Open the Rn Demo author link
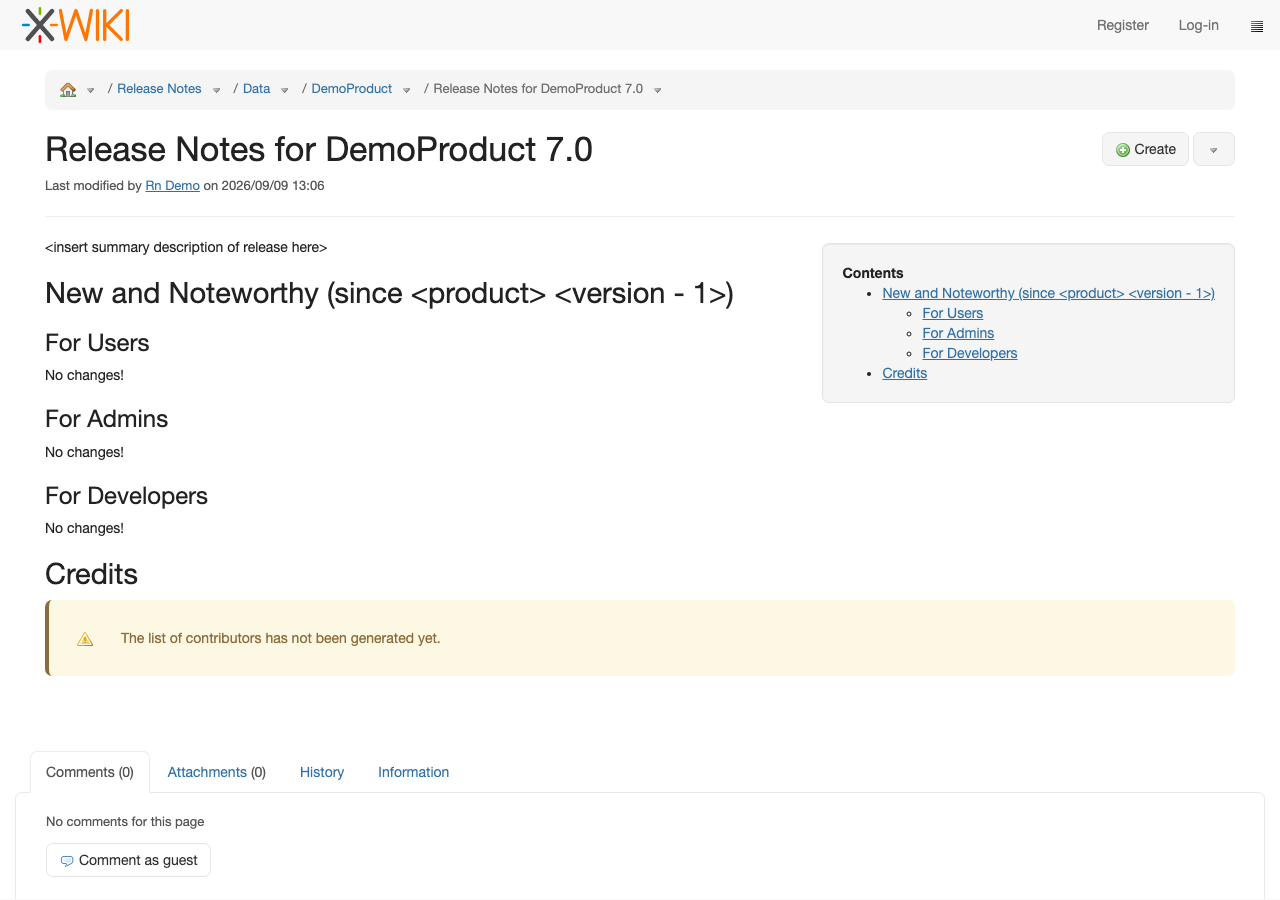Viewport: 1280px width, 900px height. point(172,186)
